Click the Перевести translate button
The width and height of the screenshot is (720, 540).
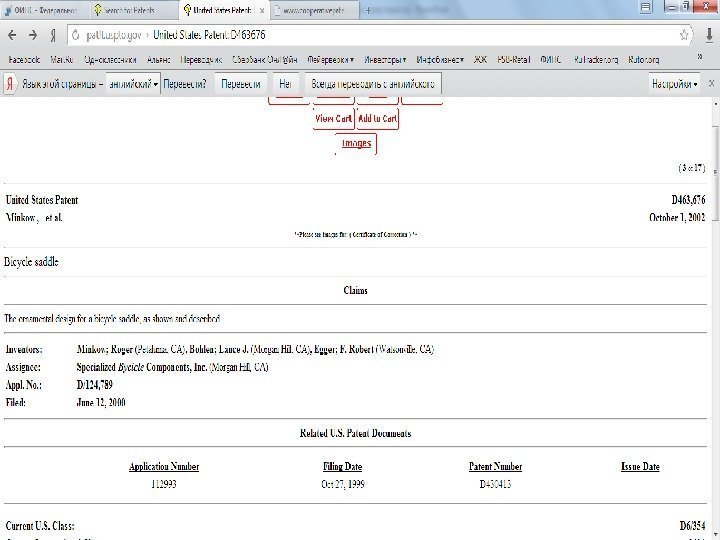tap(241, 84)
